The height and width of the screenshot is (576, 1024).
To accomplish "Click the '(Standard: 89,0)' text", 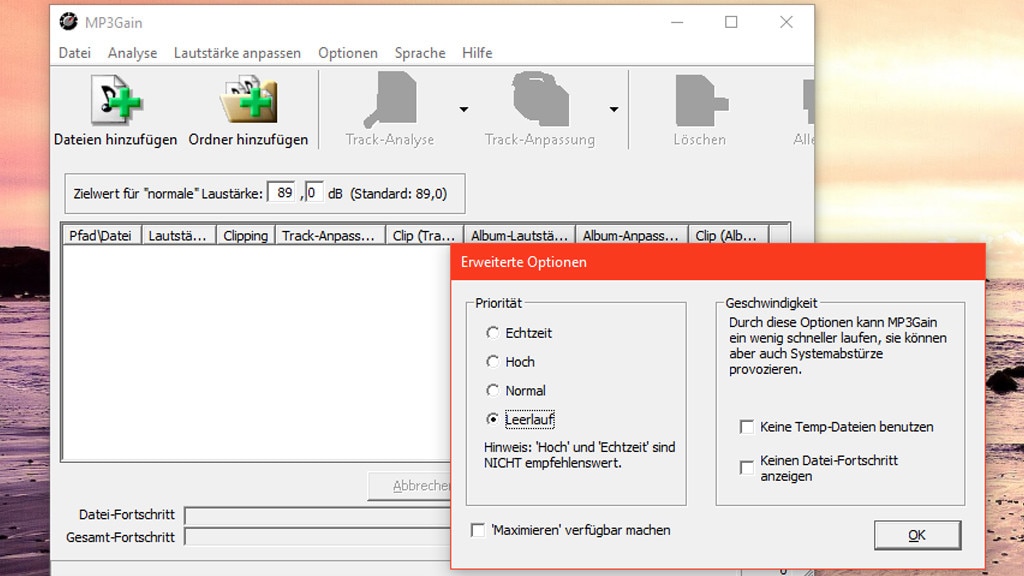I will (398, 194).
